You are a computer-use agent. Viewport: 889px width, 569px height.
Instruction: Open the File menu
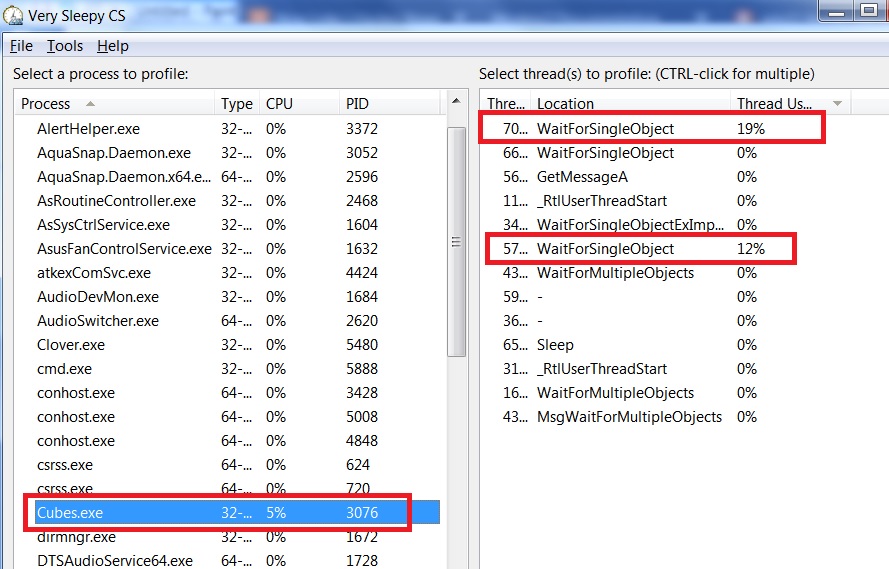(x=21, y=46)
